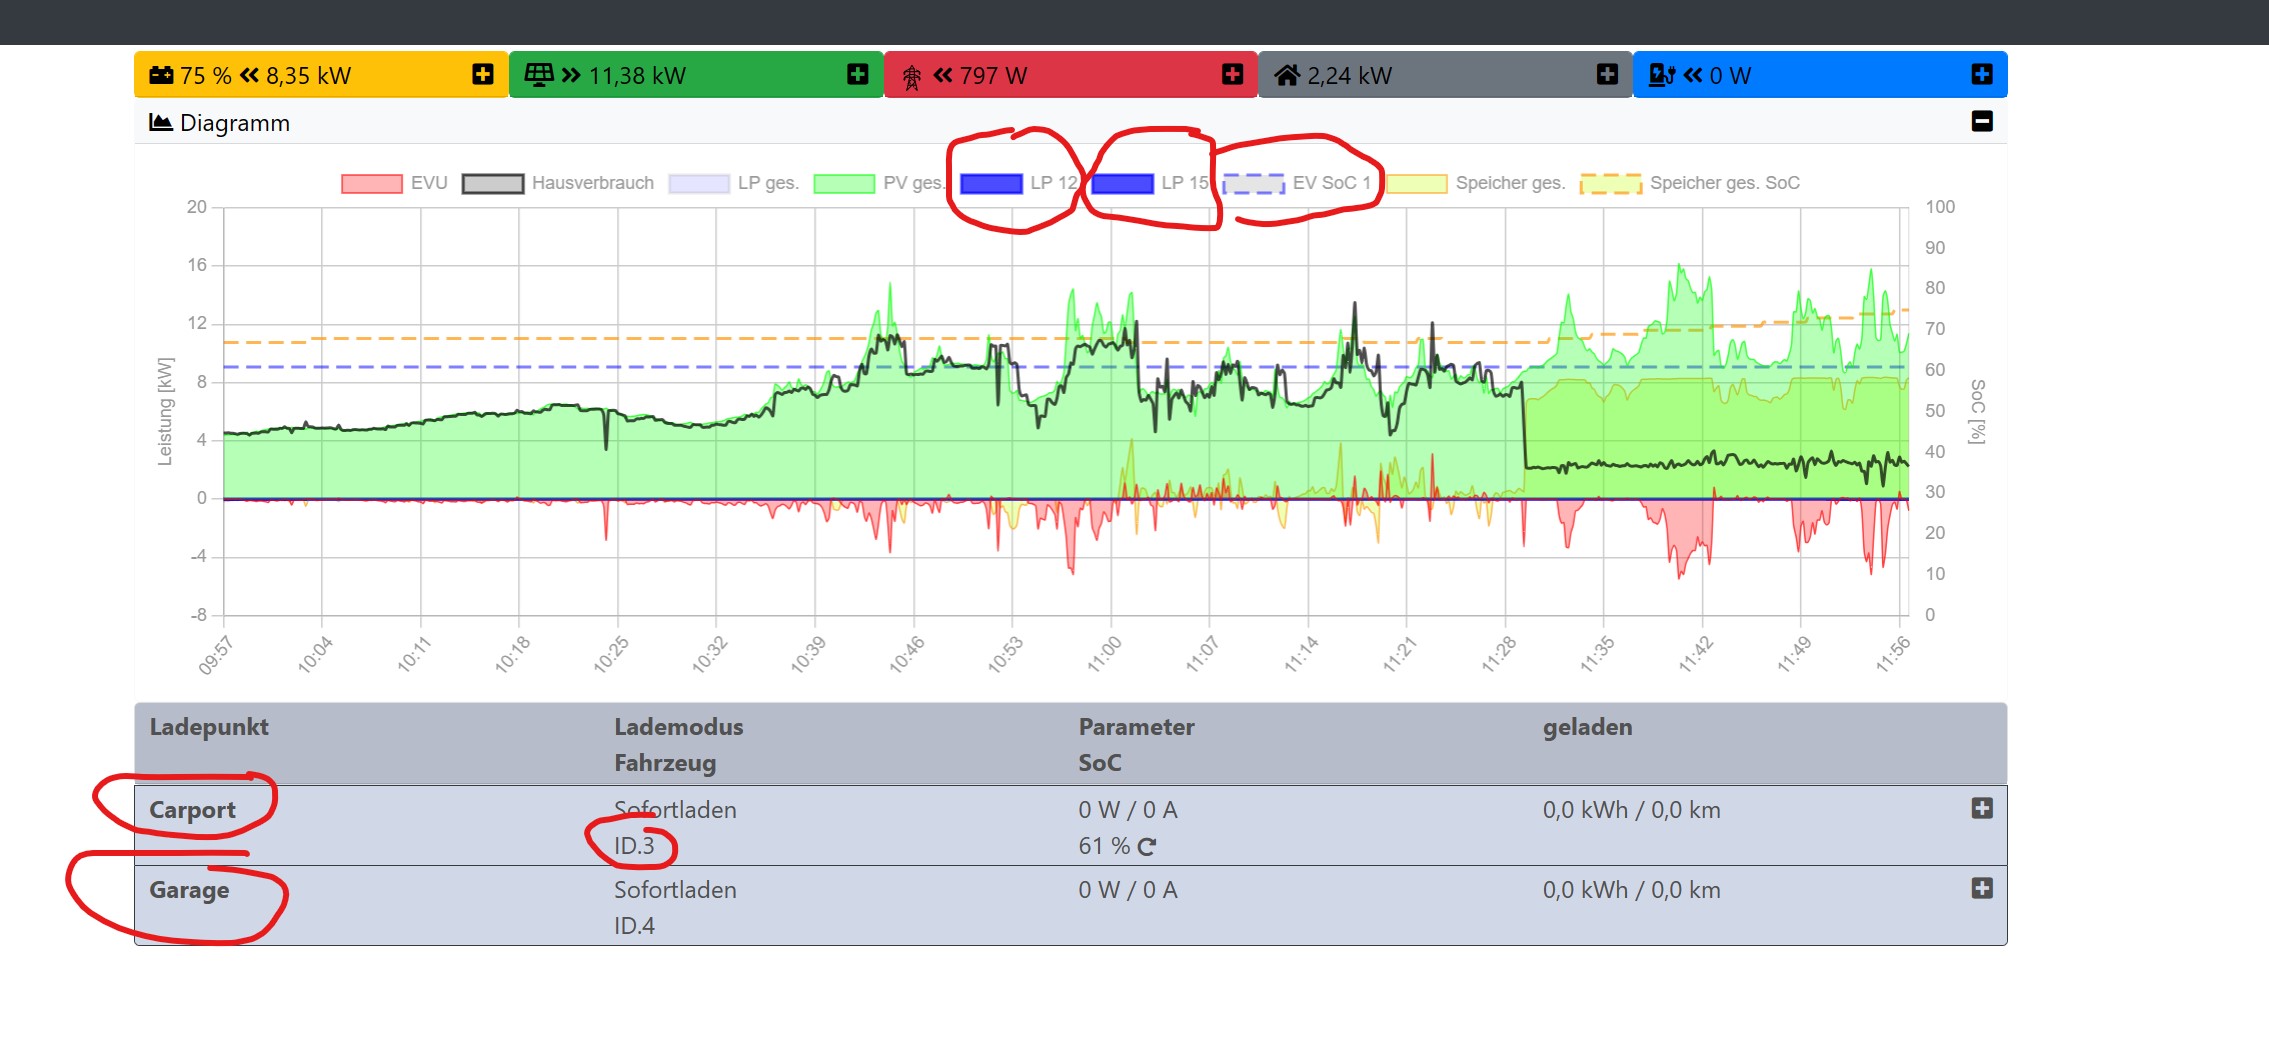The width and height of the screenshot is (2269, 1038).
Task: Expand the Garage charge point row
Action: coord(1981,888)
